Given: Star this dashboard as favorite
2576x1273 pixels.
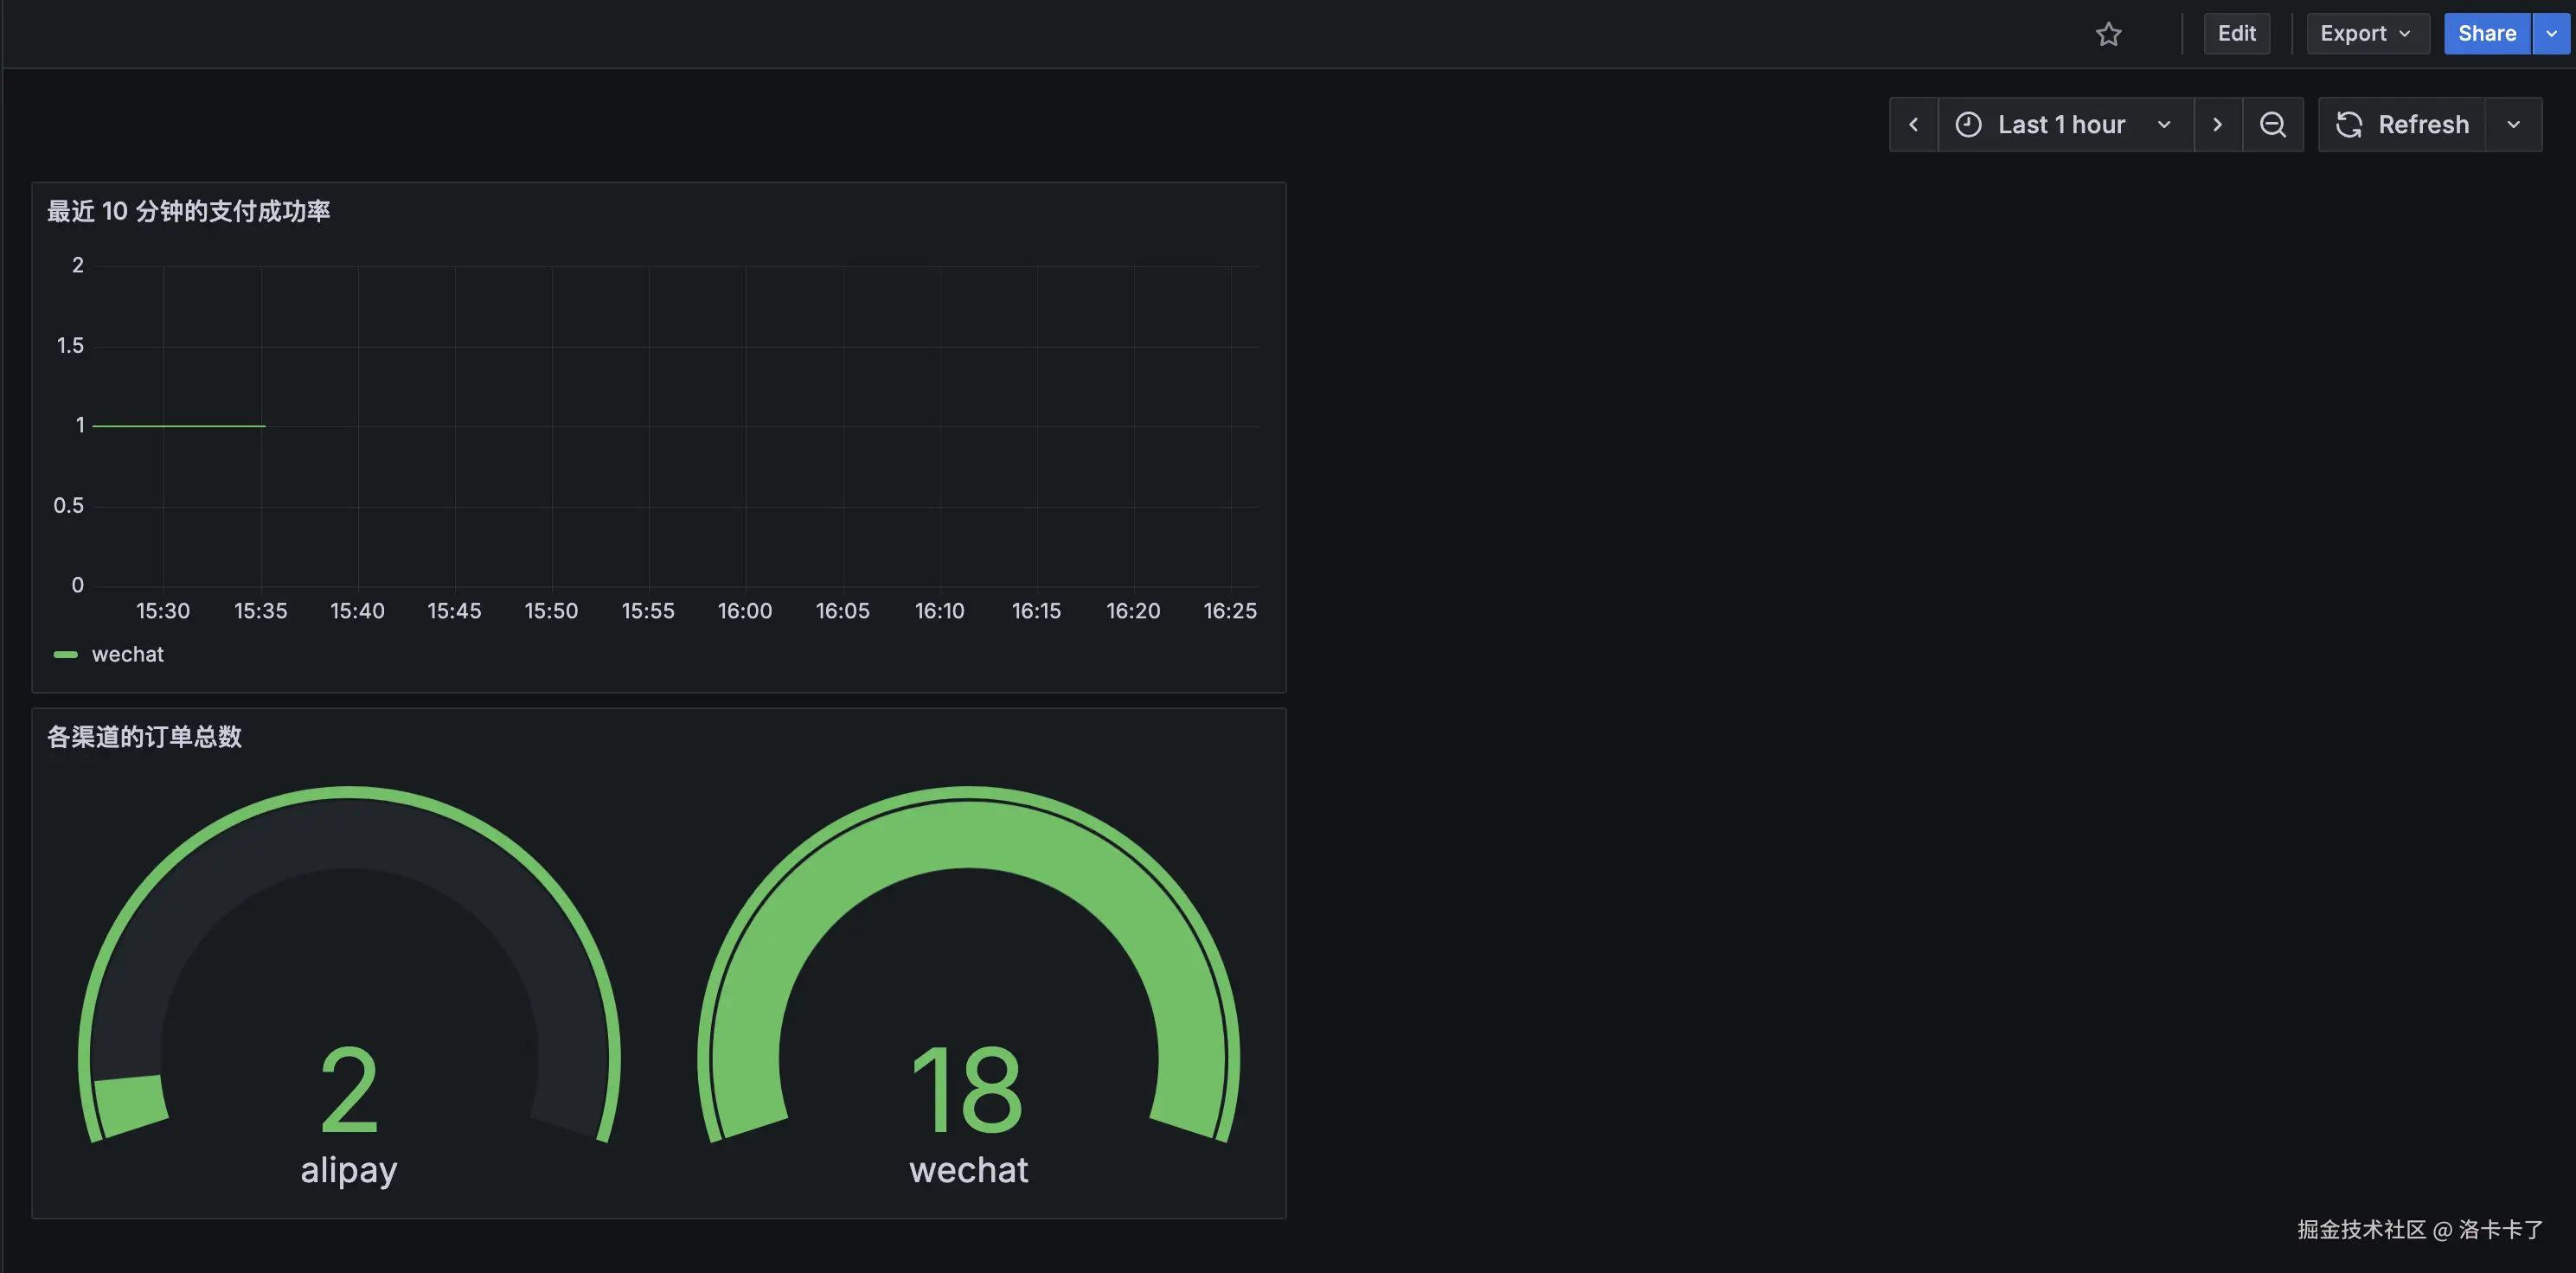Looking at the screenshot, I should point(2108,34).
